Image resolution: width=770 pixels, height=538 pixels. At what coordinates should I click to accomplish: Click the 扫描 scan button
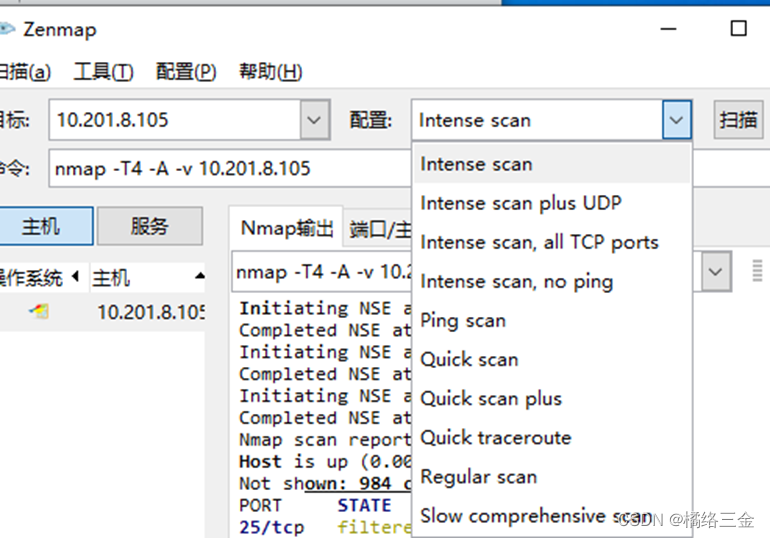pyautogui.click(x=738, y=120)
